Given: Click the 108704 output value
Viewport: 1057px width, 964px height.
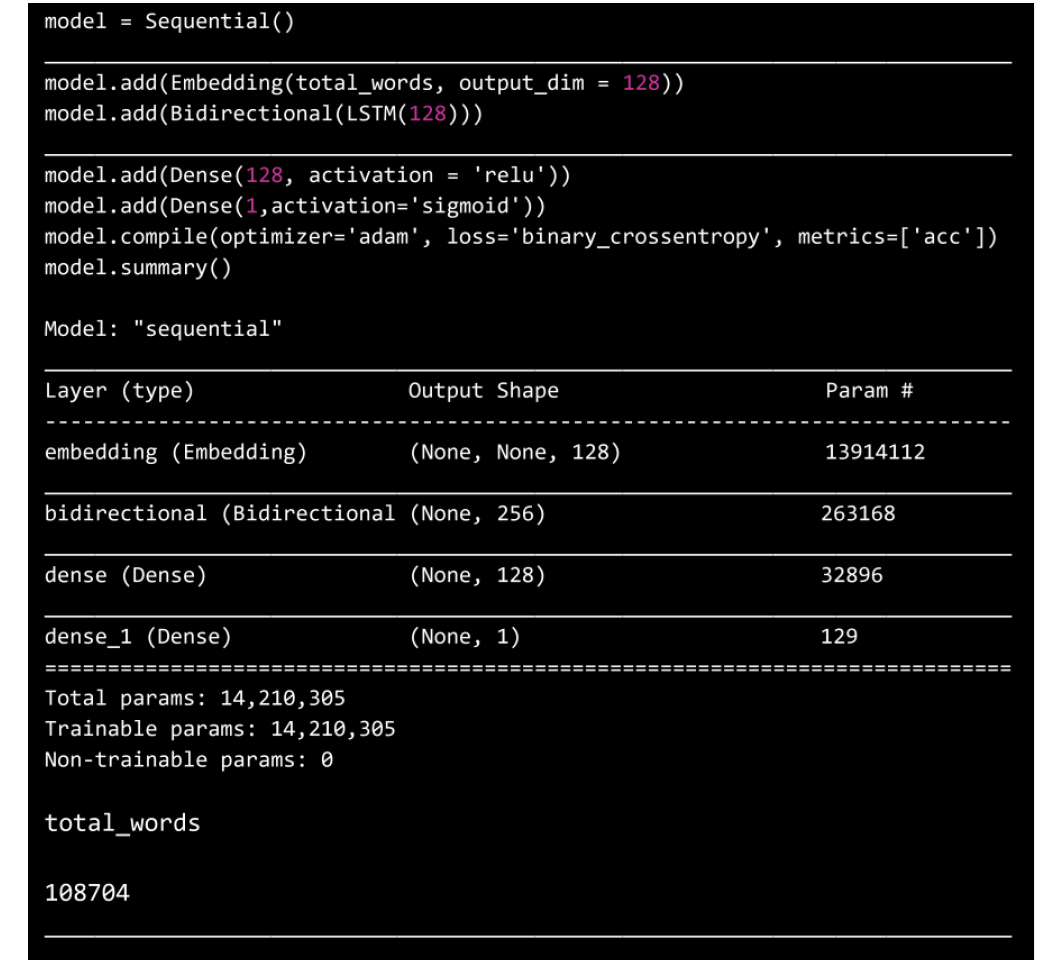Looking at the screenshot, I should pyautogui.click(x=87, y=891).
